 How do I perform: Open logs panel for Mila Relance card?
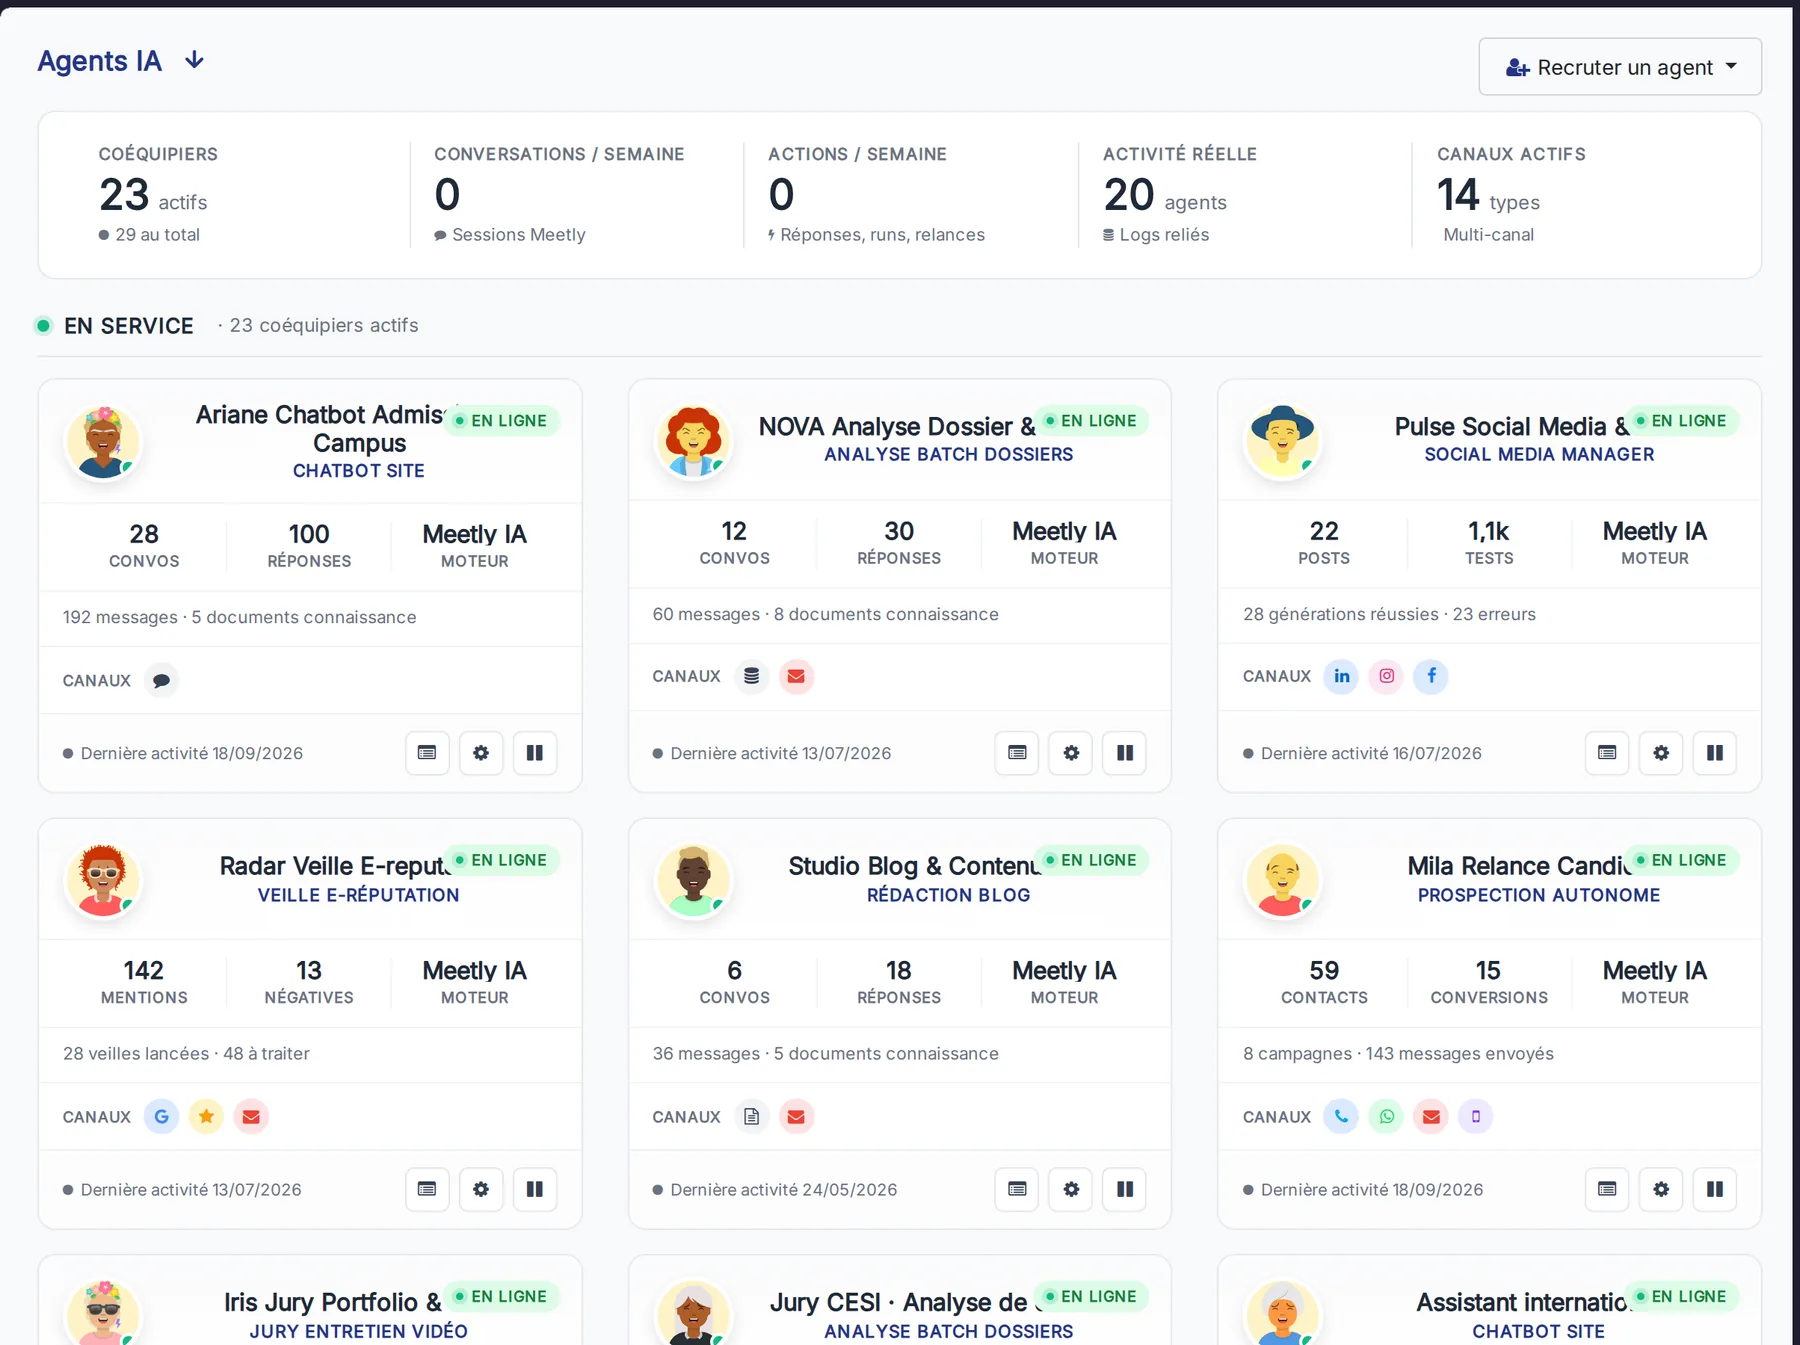(1607, 1189)
